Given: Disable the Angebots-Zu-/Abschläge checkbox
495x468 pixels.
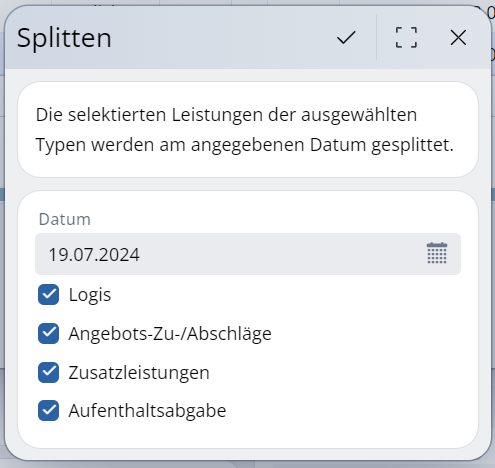Looking at the screenshot, I should click(48, 333).
